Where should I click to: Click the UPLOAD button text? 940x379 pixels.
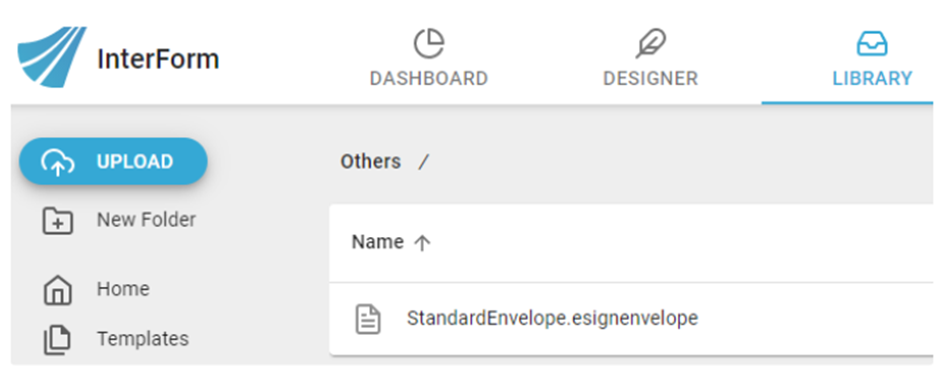(x=135, y=162)
